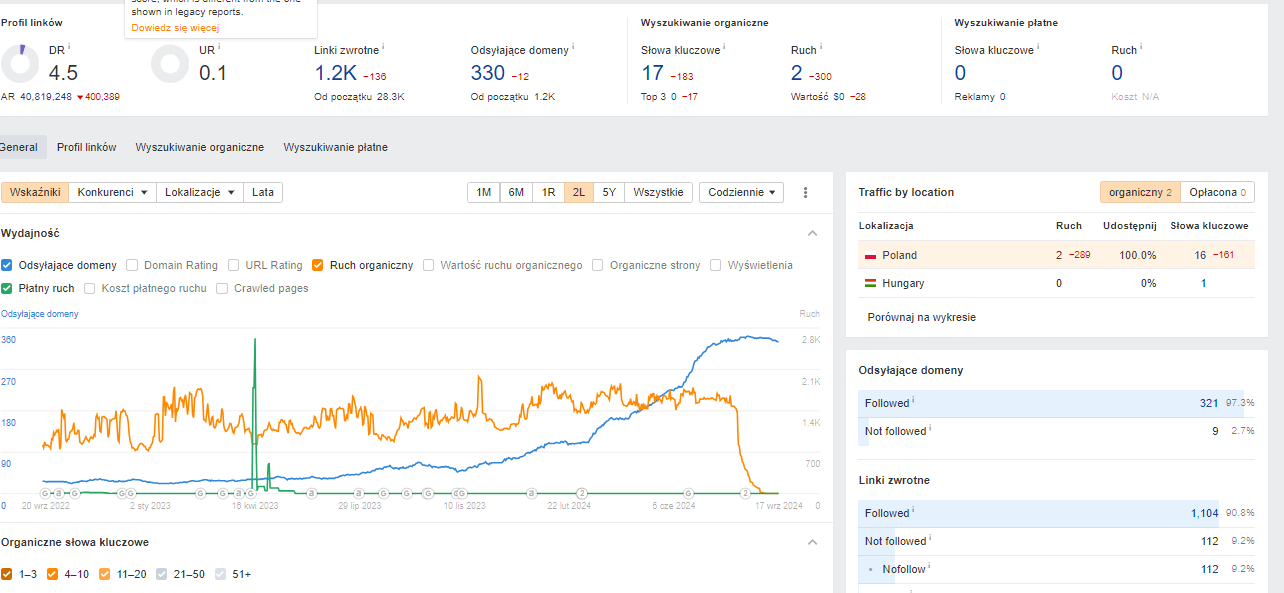The width and height of the screenshot is (1284, 593).
Task: Click the Dowiedz się więcej link
Action: coord(175,28)
